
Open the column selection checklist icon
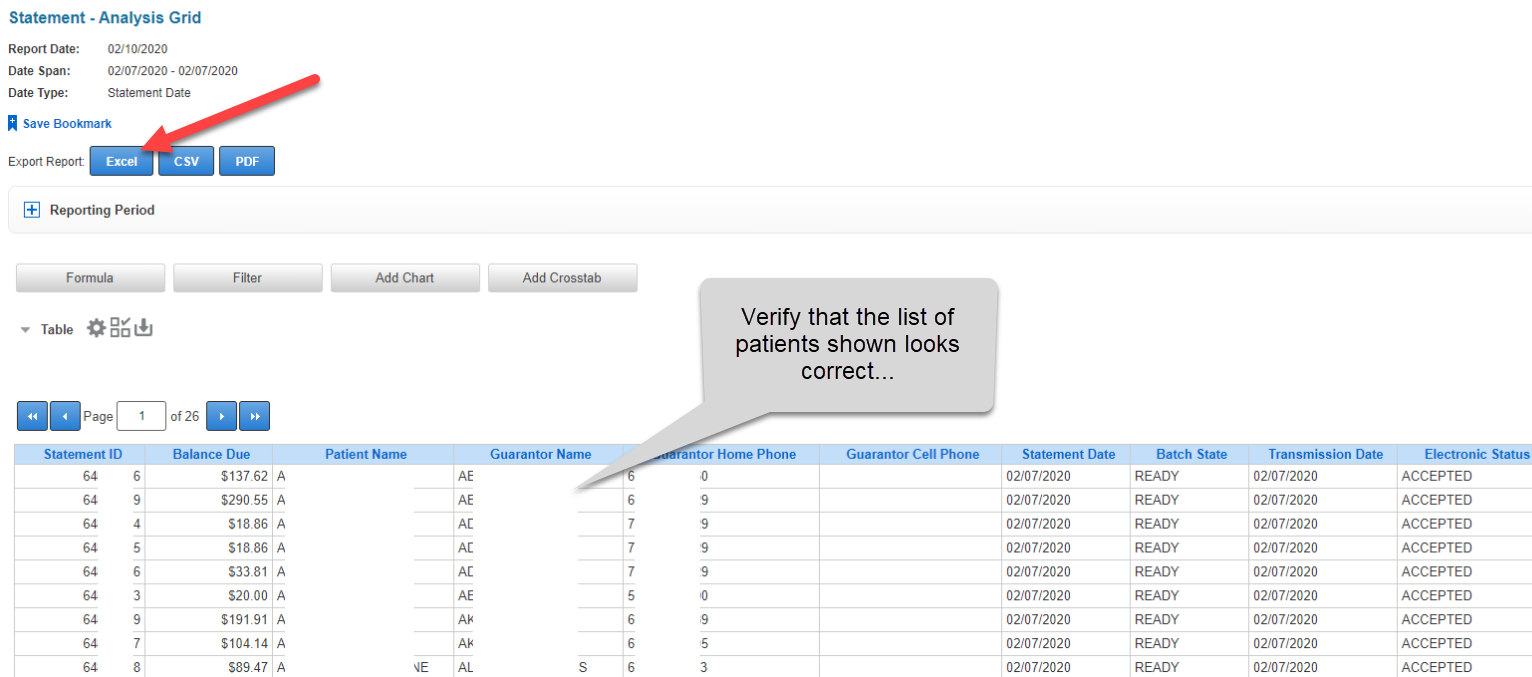coord(120,328)
